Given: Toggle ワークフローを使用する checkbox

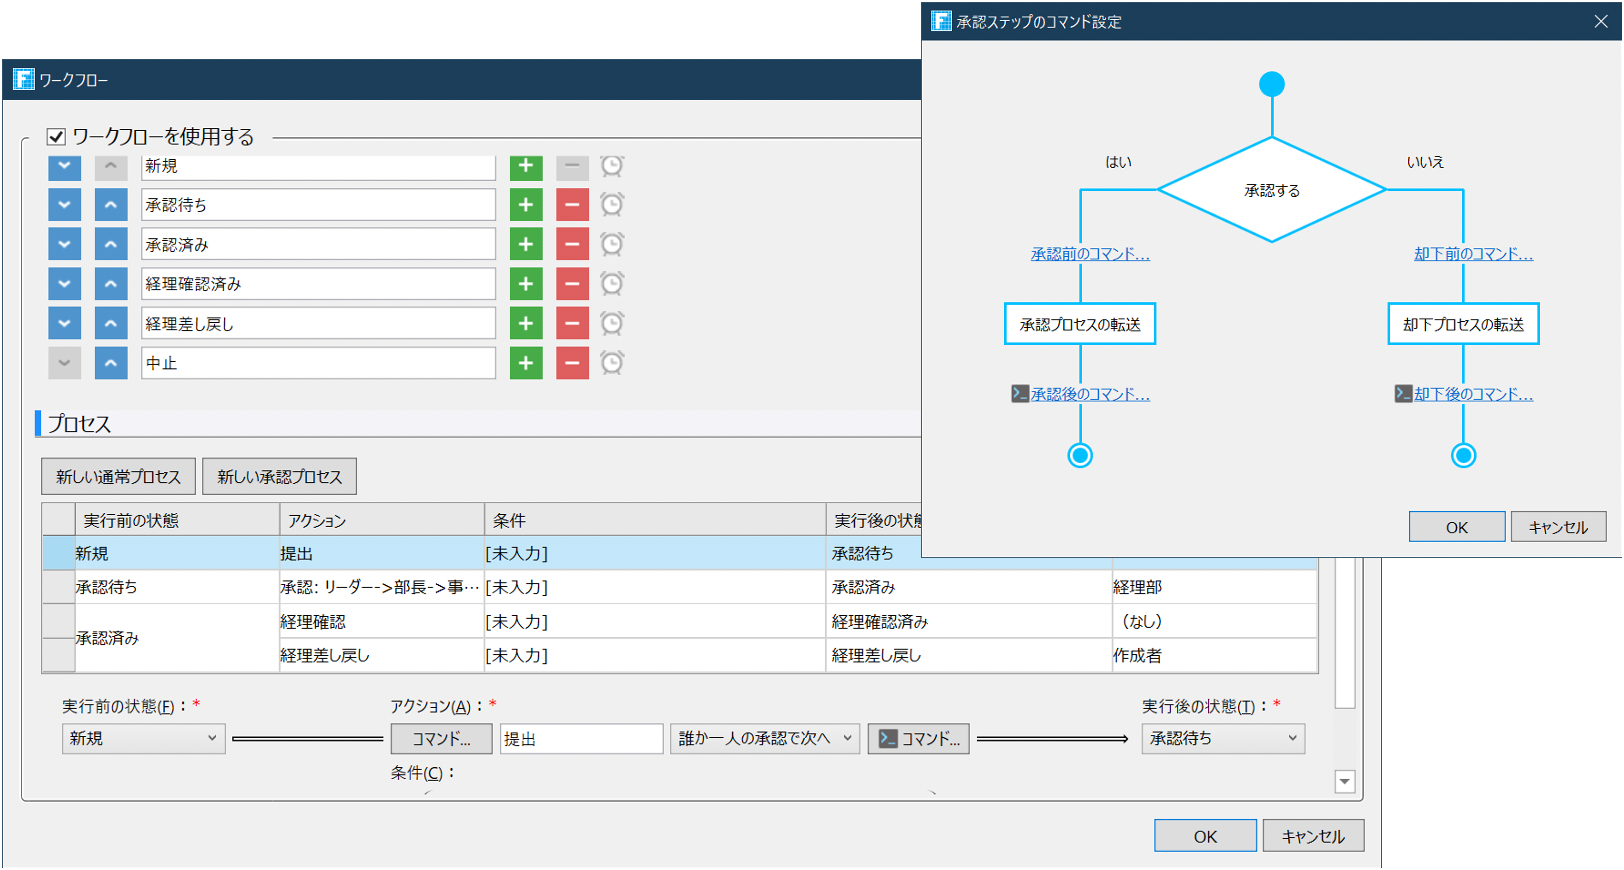Looking at the screenshot, I should [x=57, y=137].
